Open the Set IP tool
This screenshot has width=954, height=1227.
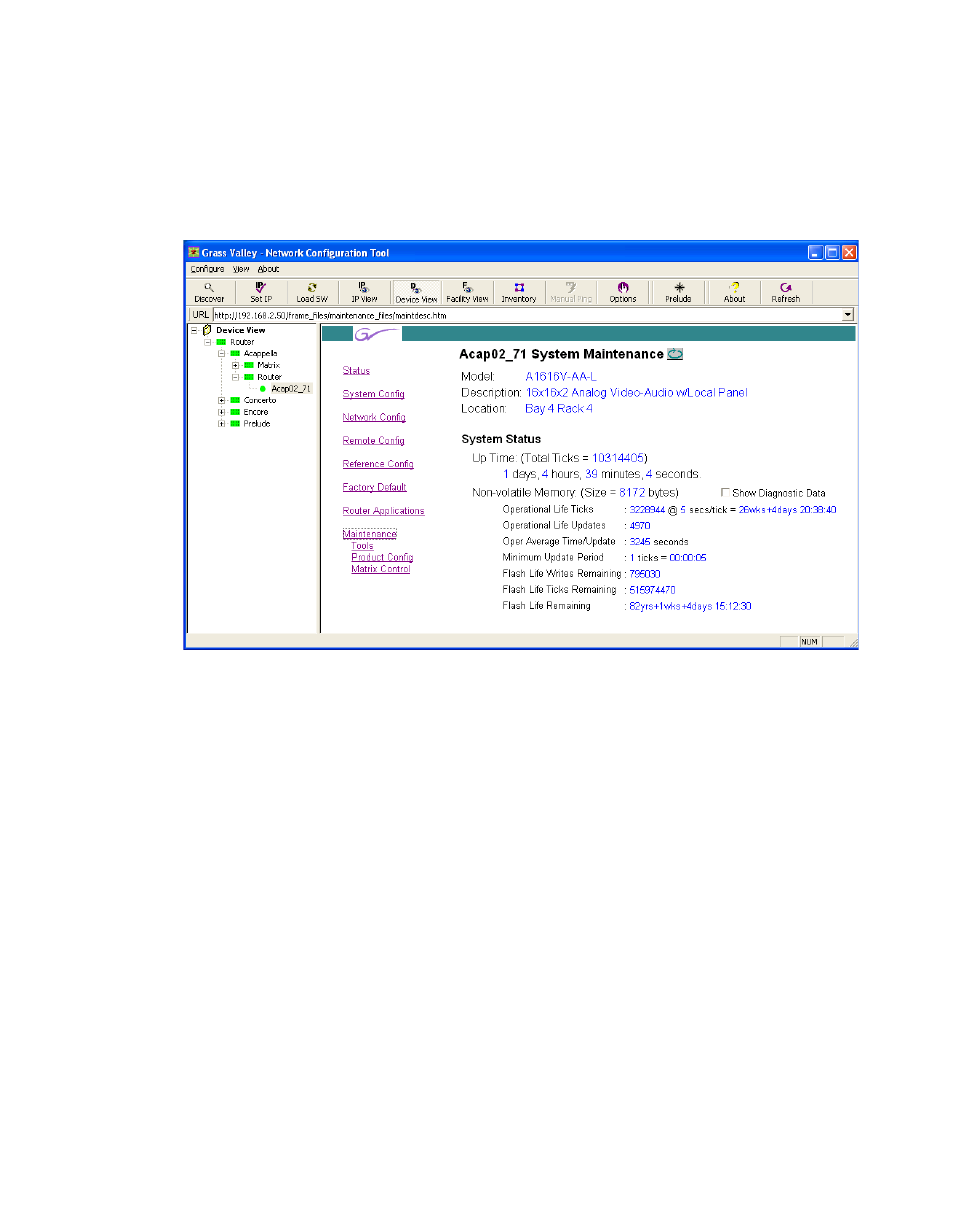pos(260,292)
